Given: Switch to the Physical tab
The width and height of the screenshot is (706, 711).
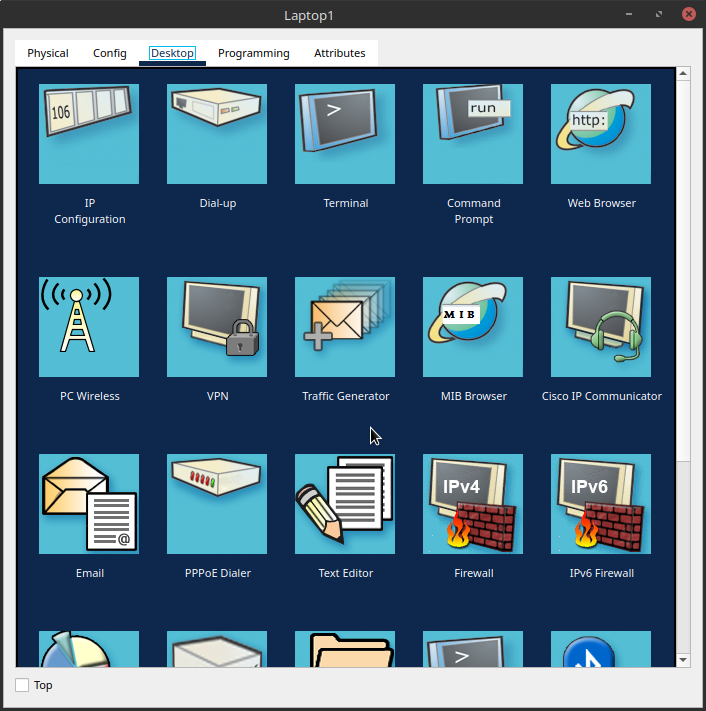Looking at the screenshot, I should 48,53.
